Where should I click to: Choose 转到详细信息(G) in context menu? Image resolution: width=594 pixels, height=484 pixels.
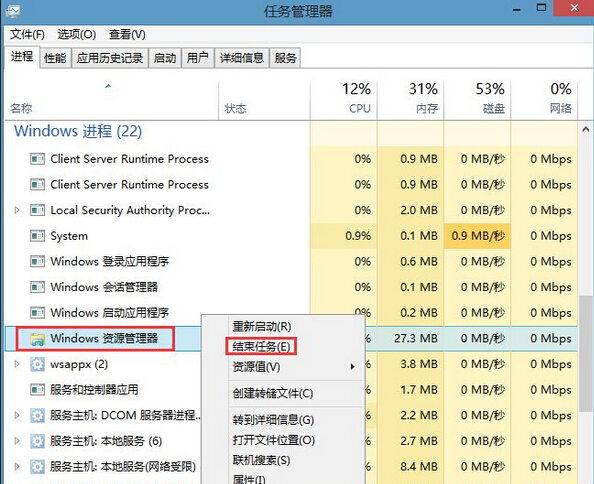[273, 420]
